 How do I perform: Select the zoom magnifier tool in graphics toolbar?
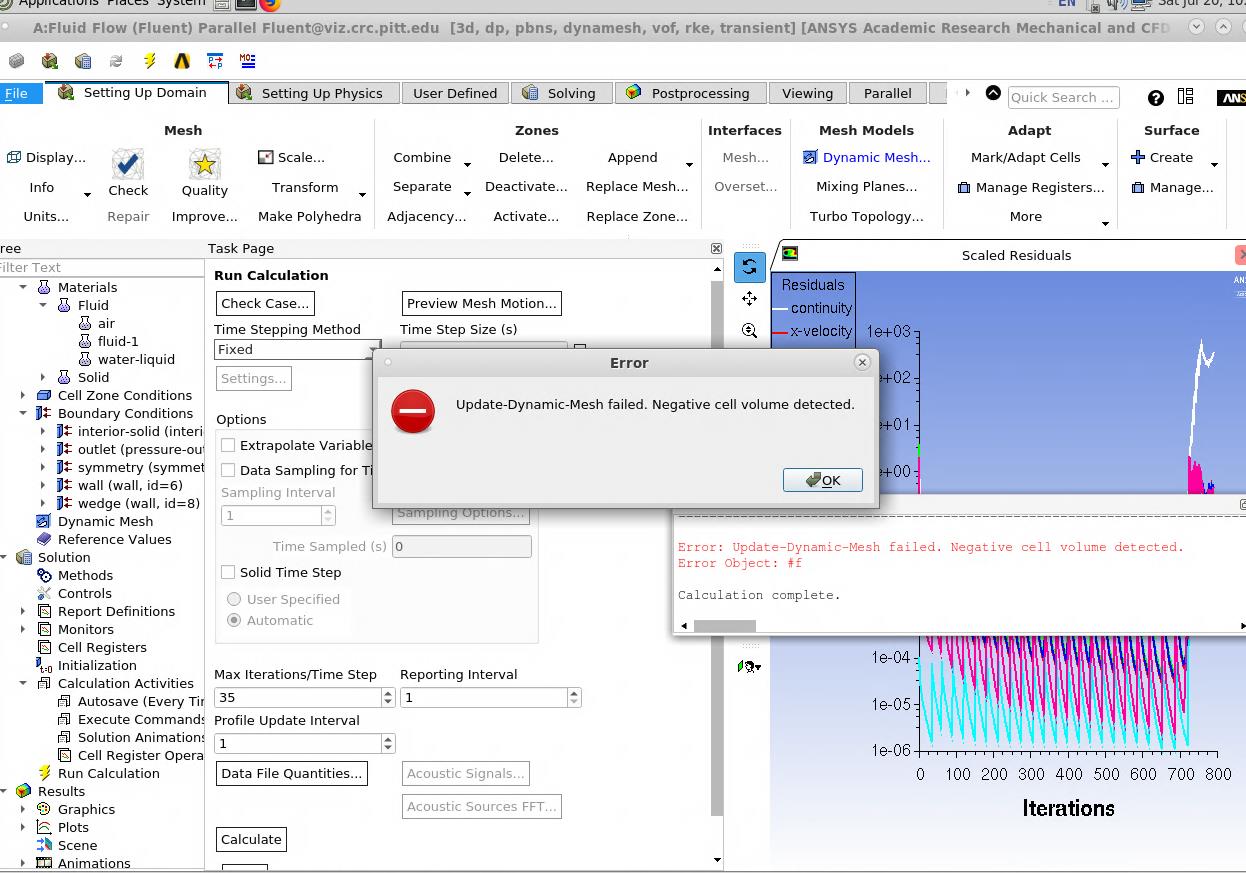(749, 330)
